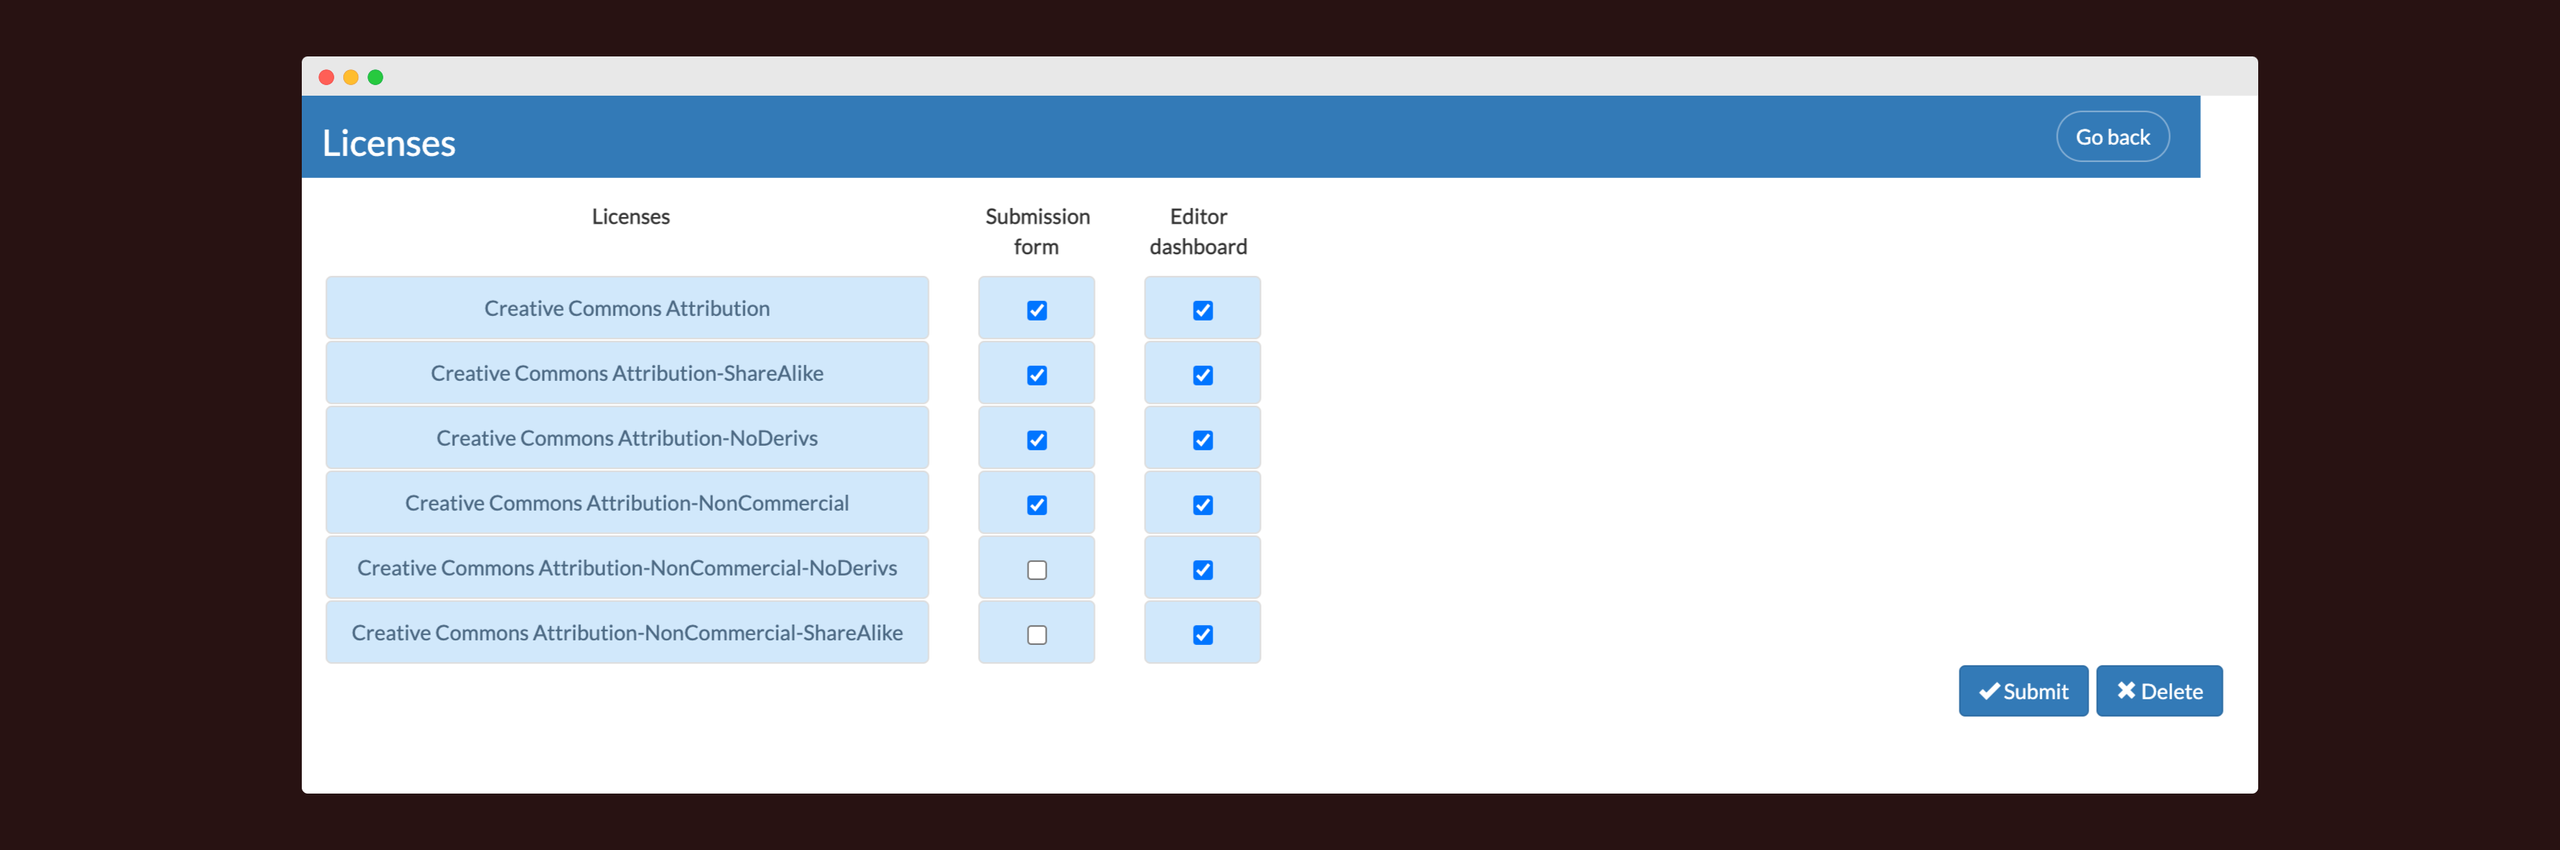The width and height of the screenshot is (2560, 850).
Task: Click the Submission form column header
Action: tap(1037, 232)
